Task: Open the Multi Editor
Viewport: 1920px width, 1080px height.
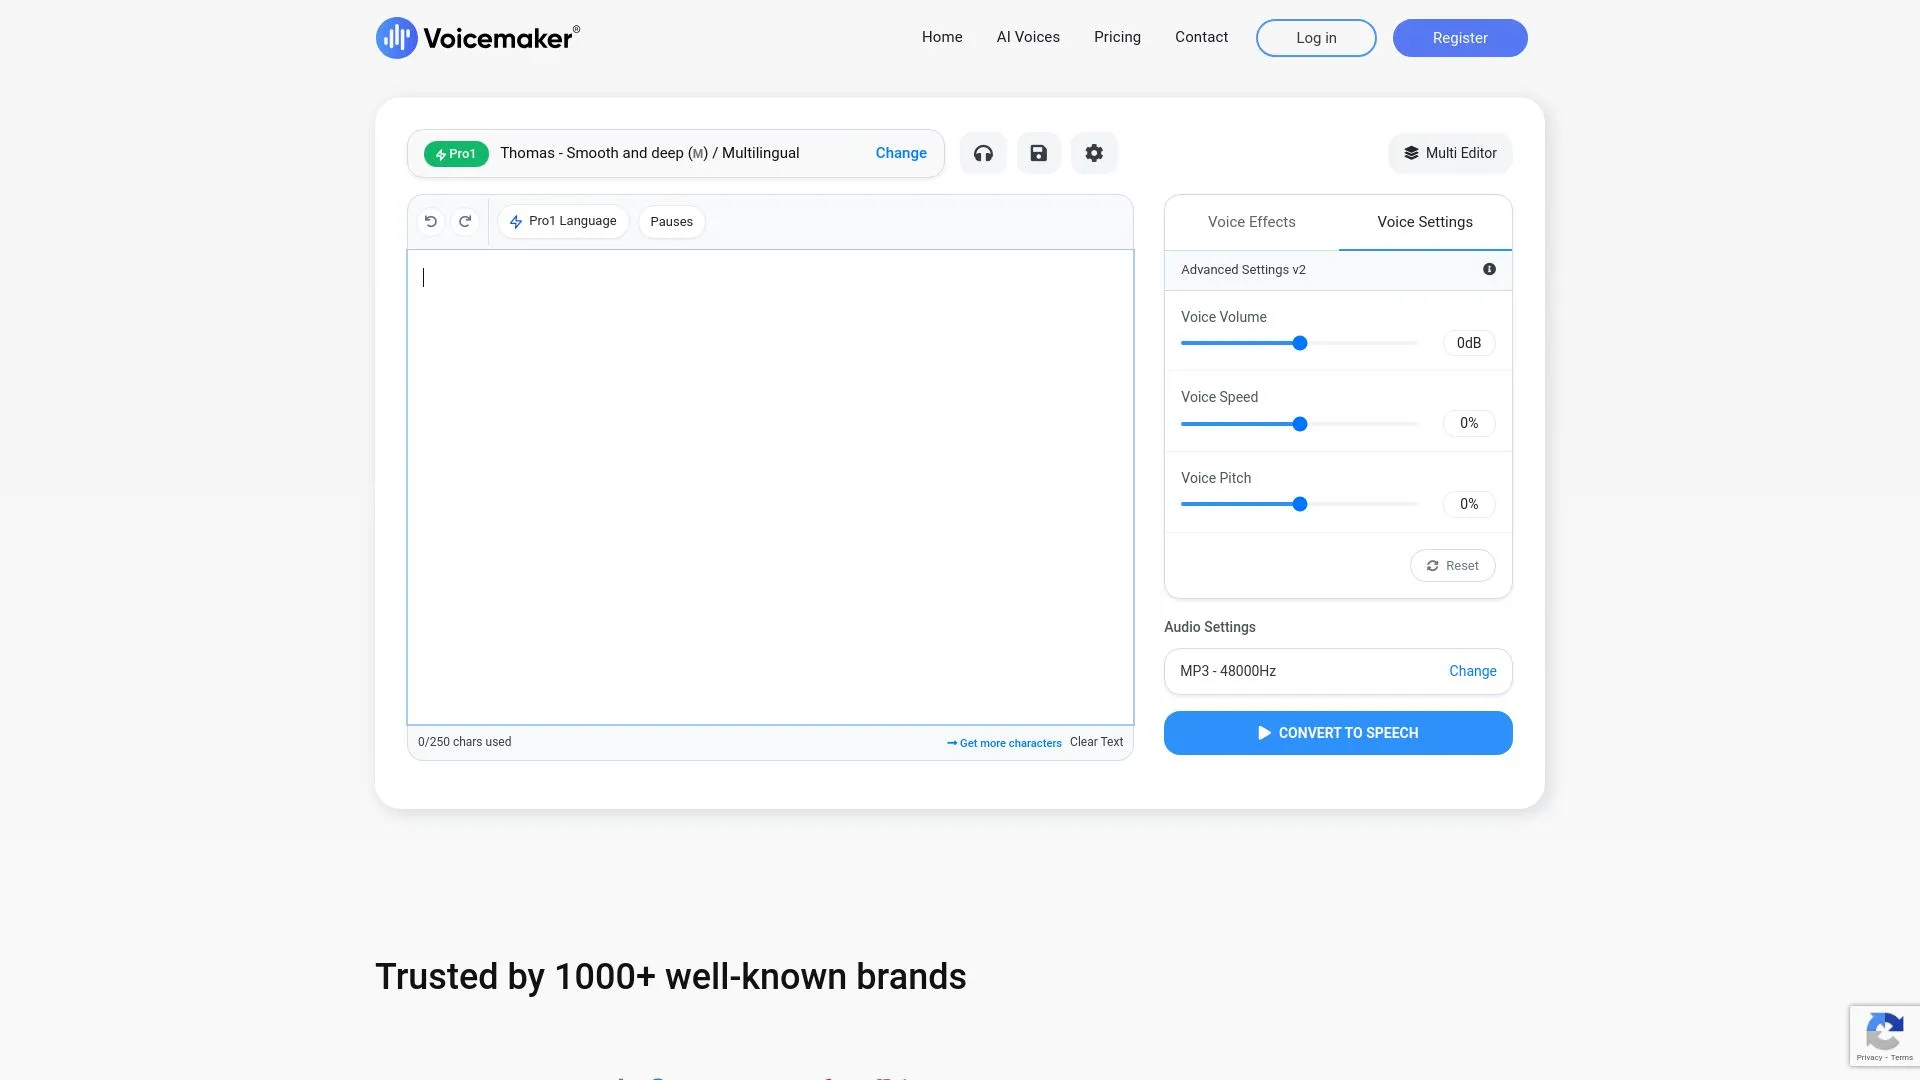Action: (1450, 153)
